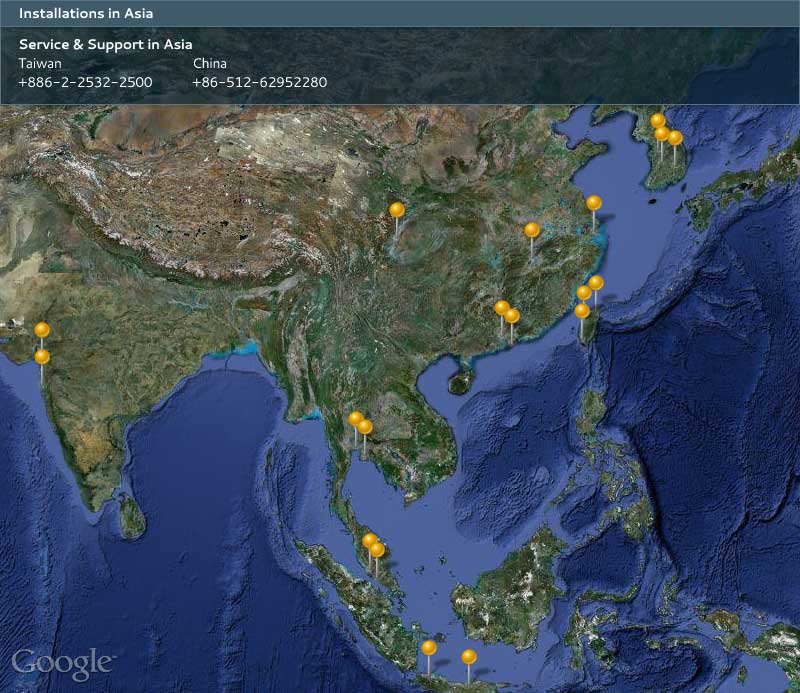Screen dimensions: 800x693
Task: Open the inland pin in east-central China
Action: point(532,230)
